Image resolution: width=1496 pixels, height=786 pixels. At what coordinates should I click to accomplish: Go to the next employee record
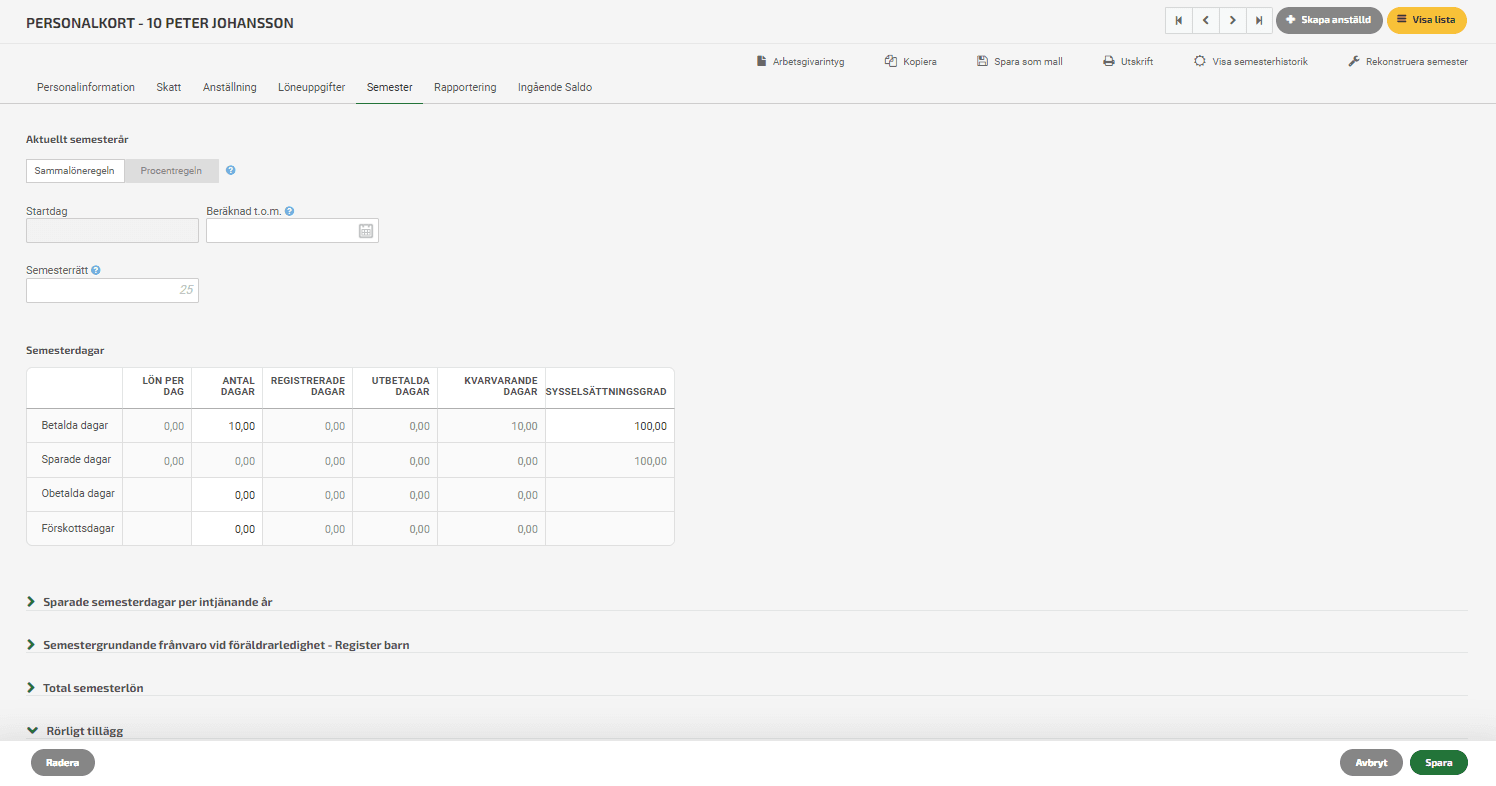1232,20
